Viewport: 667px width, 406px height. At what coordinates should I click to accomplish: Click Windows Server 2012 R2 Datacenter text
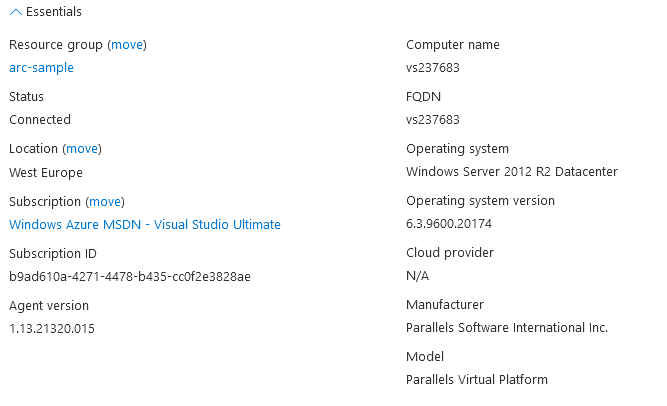click(512, 172)
